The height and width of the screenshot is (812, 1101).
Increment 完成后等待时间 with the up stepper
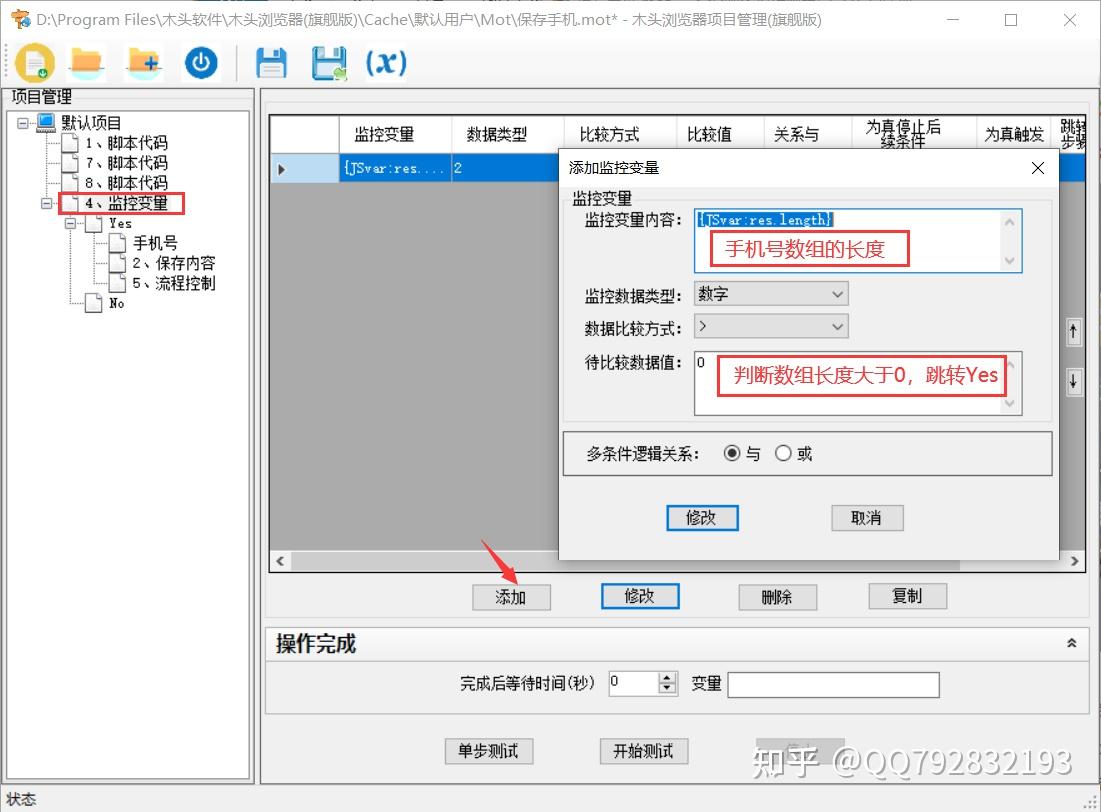[x=666, y=678]
